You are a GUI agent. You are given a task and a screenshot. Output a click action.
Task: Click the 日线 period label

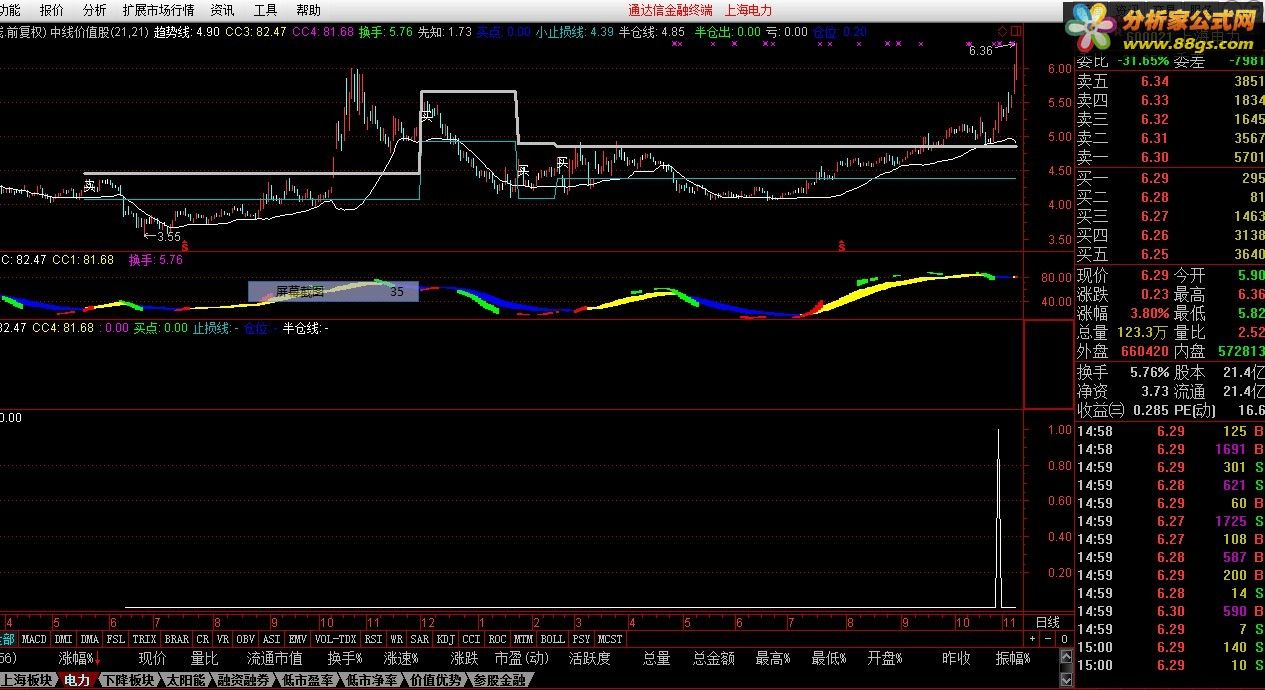tap(1048, 622)
